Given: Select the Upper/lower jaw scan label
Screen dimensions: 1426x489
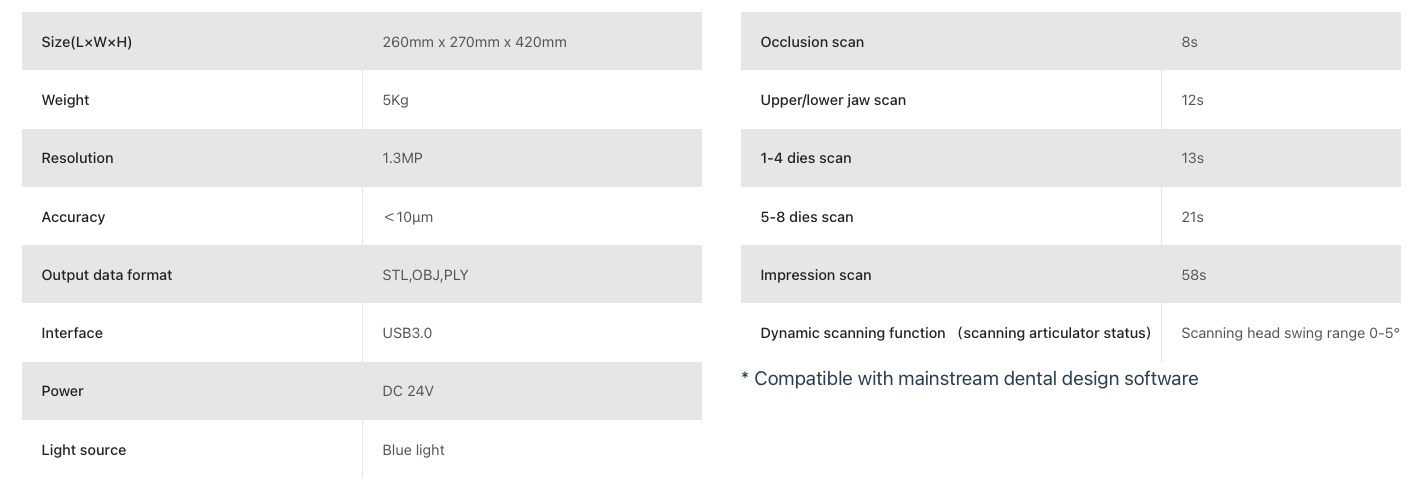Looking at the screenshot, I should 833,100.
